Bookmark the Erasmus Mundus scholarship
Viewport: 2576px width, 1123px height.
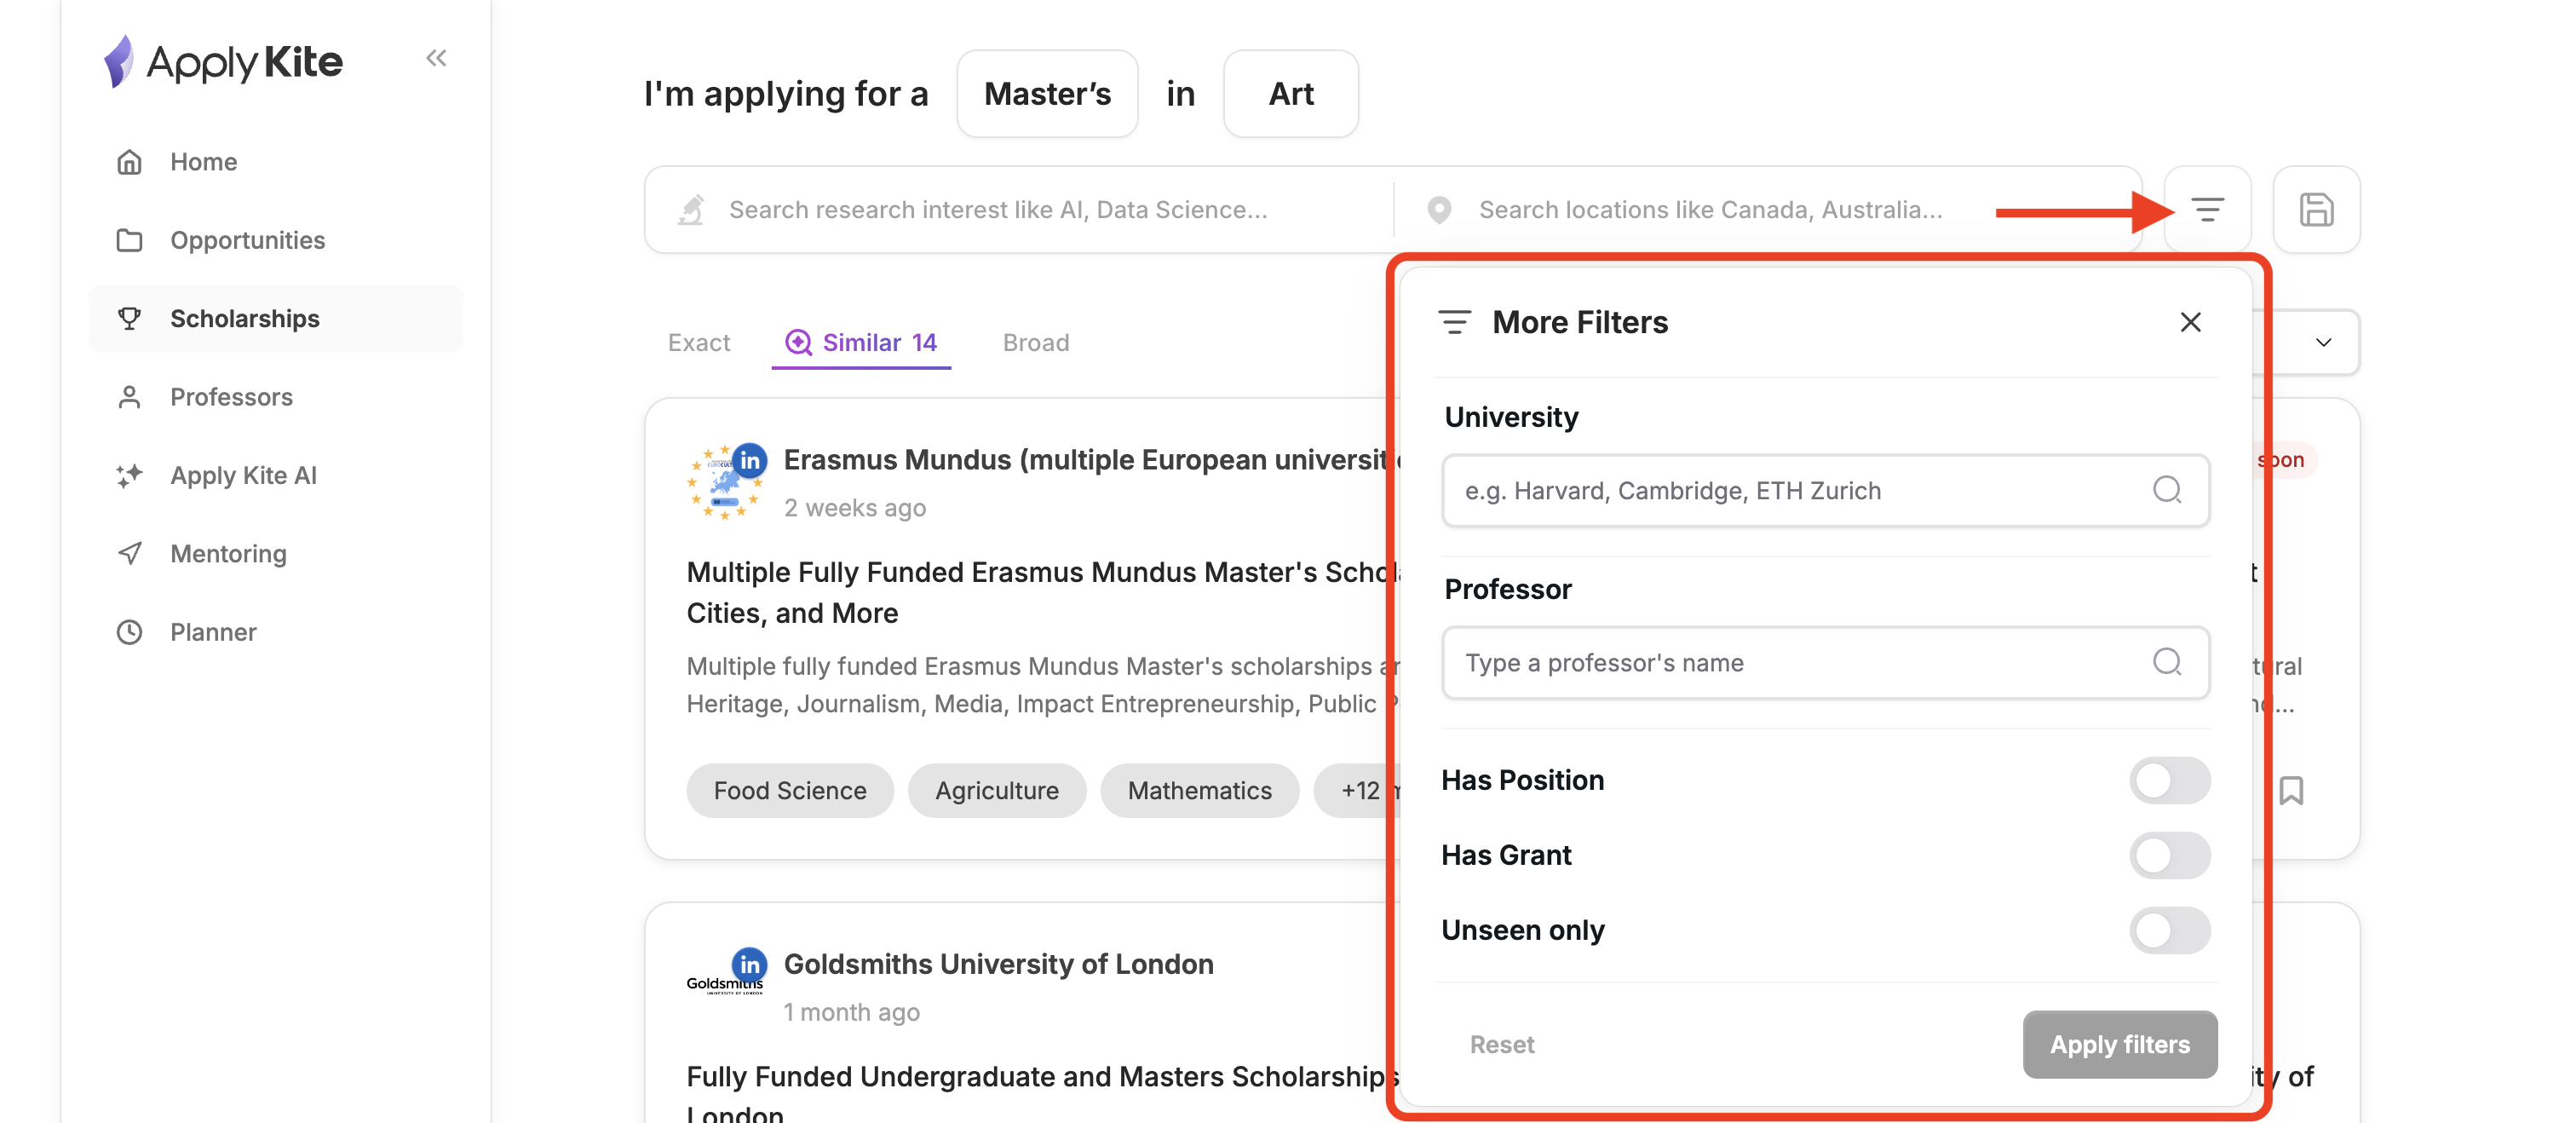coord(2290,790)
